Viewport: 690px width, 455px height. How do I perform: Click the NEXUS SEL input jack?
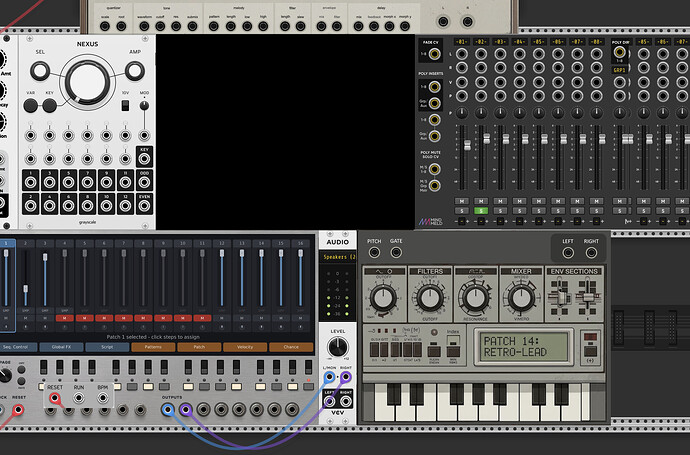point(40,71)
